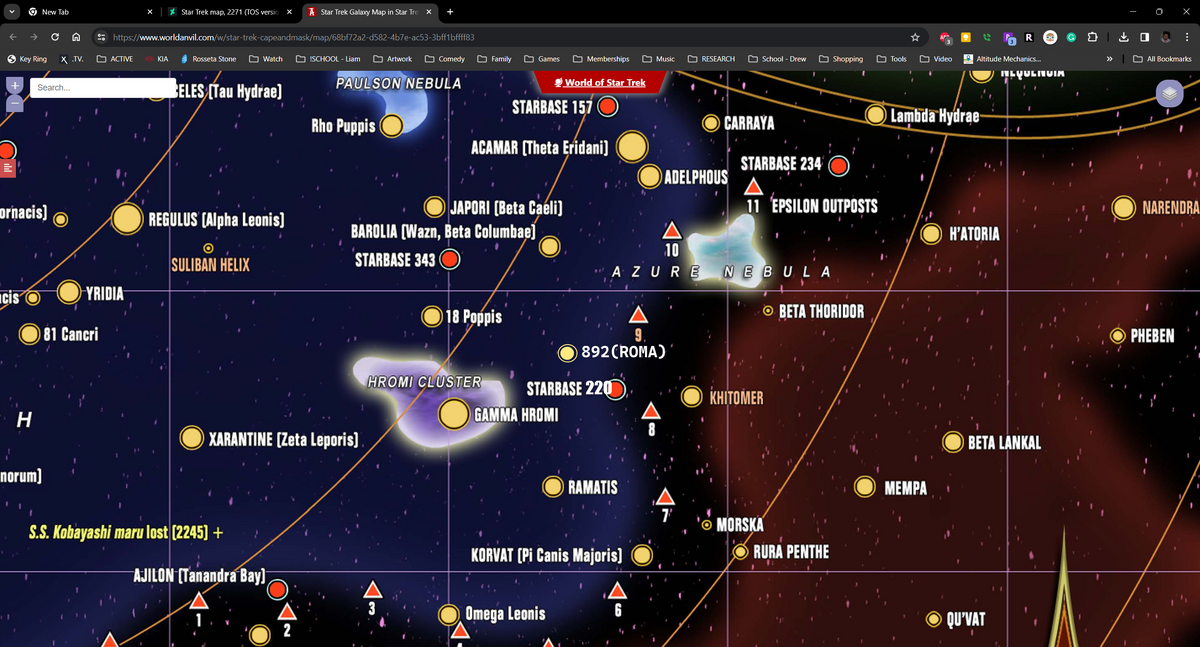Select outpost 8 triangle marker
This screenshot has height=647, width=1200.
tap(651, 410)
